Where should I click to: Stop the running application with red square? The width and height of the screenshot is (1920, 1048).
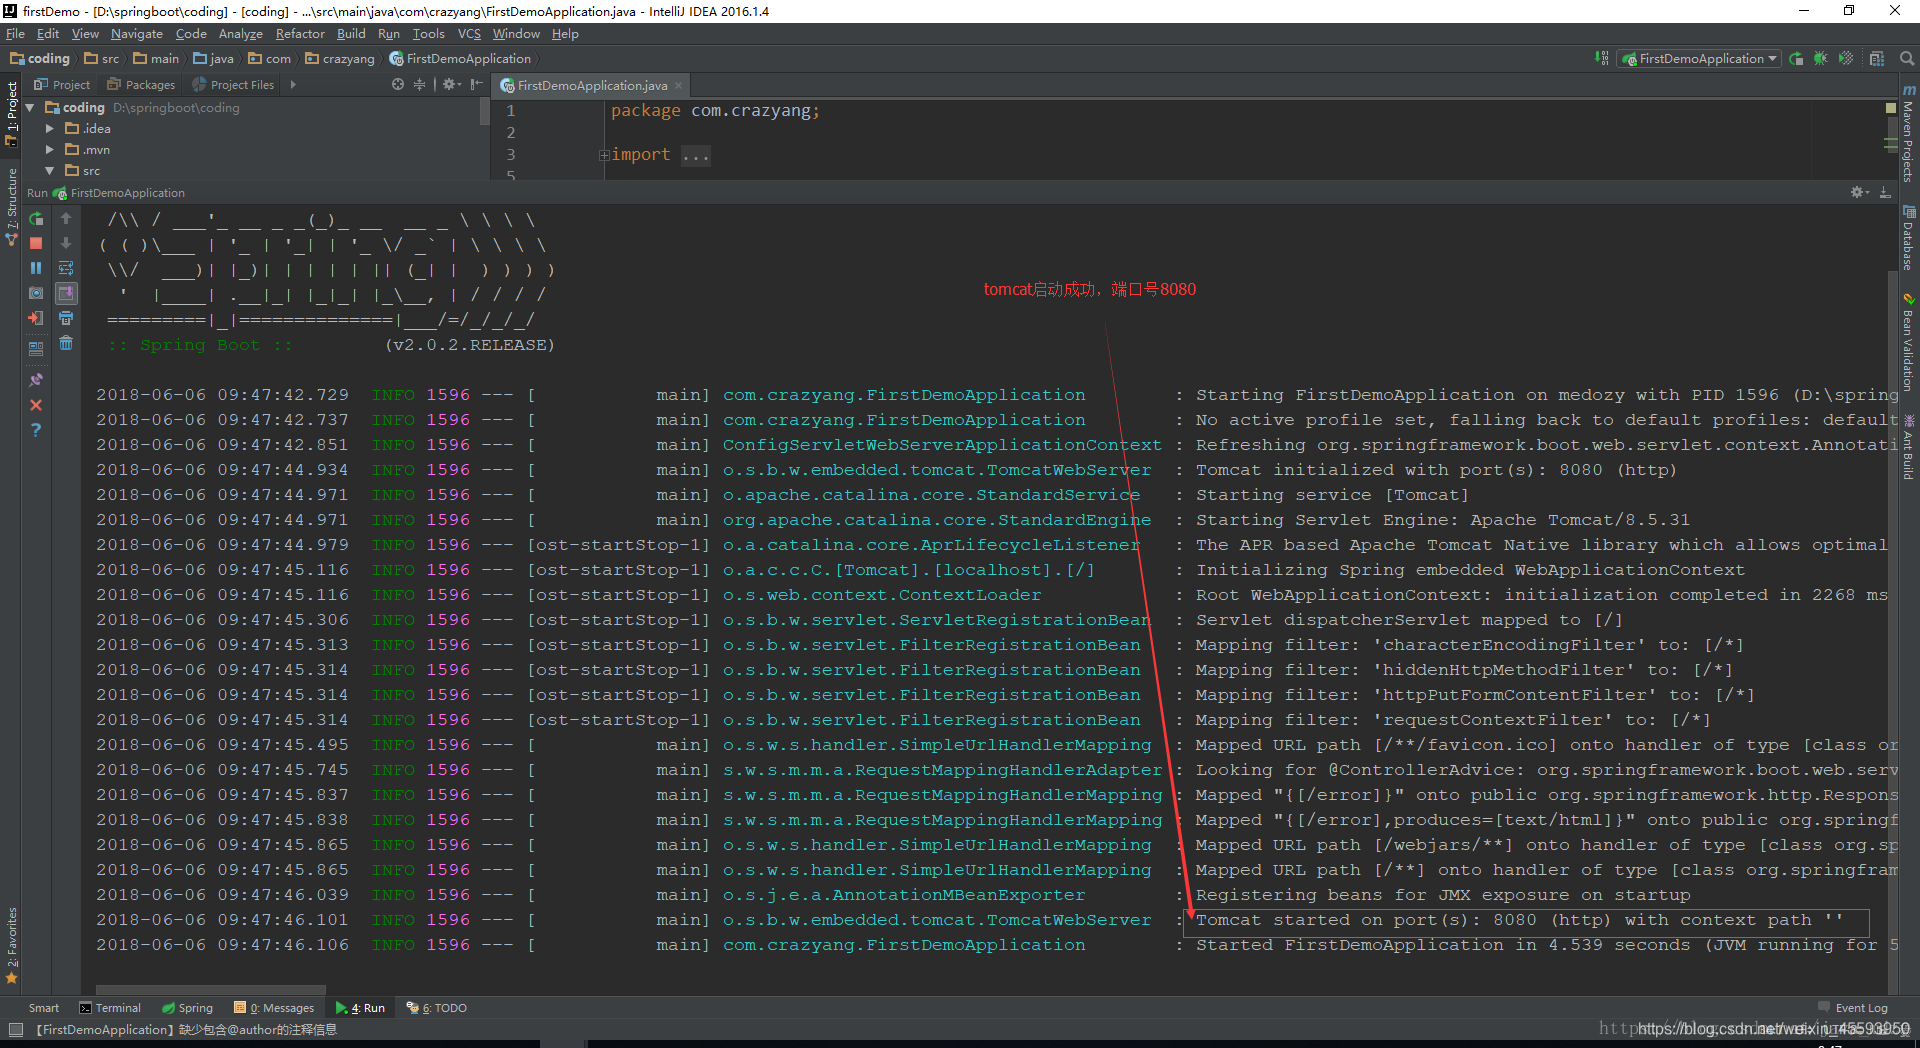point(36,243)
